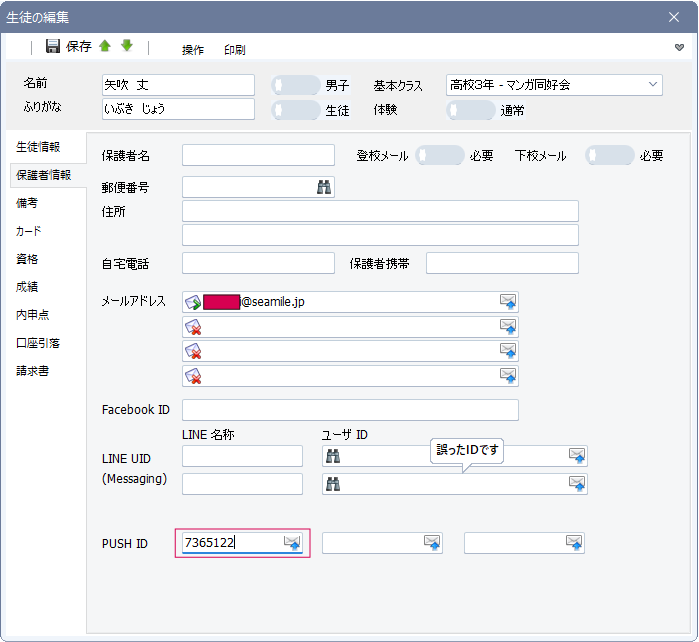
Task: Toggle the 下校メール 必要 switch
Action: point(610,155)
